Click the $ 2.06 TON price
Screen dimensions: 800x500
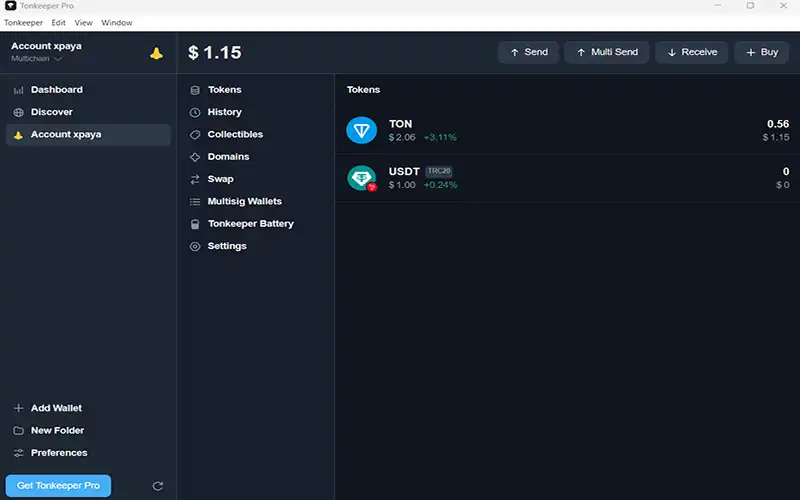402,137
